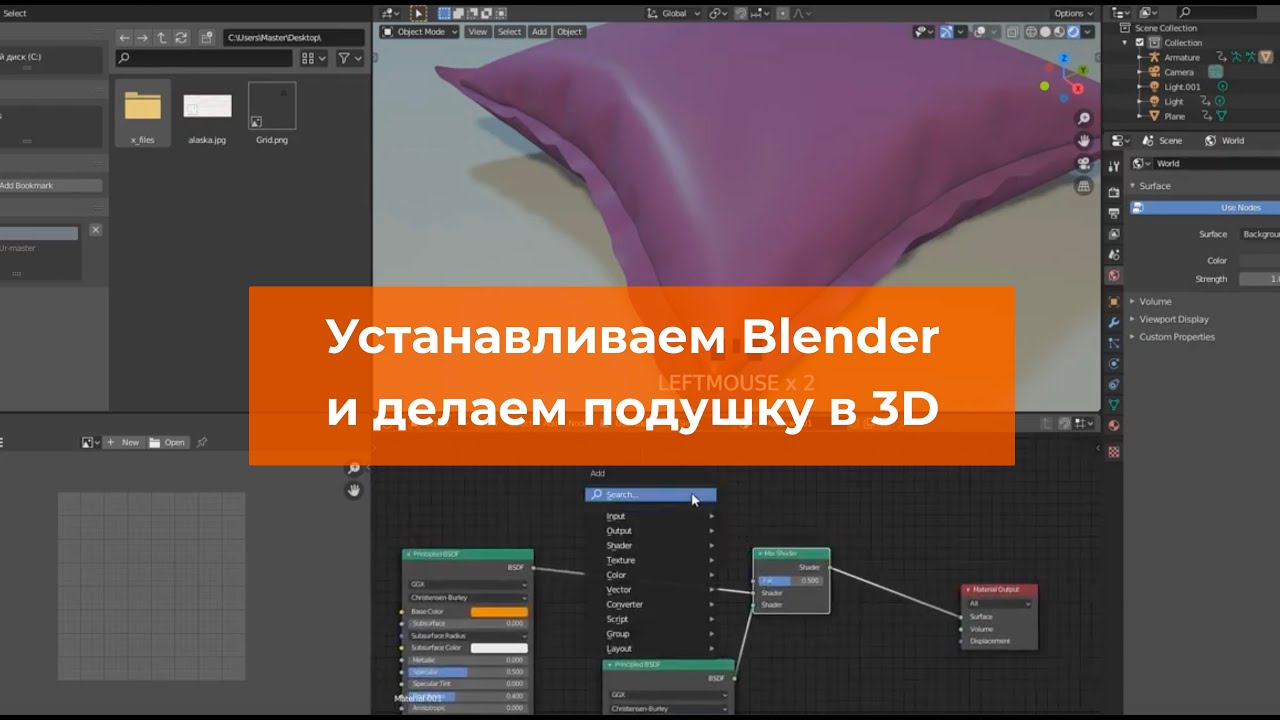Click the viewport pan hand icon
Image resolution: width=1280 pixels, height=720 pixels.
pos(1084,141)
